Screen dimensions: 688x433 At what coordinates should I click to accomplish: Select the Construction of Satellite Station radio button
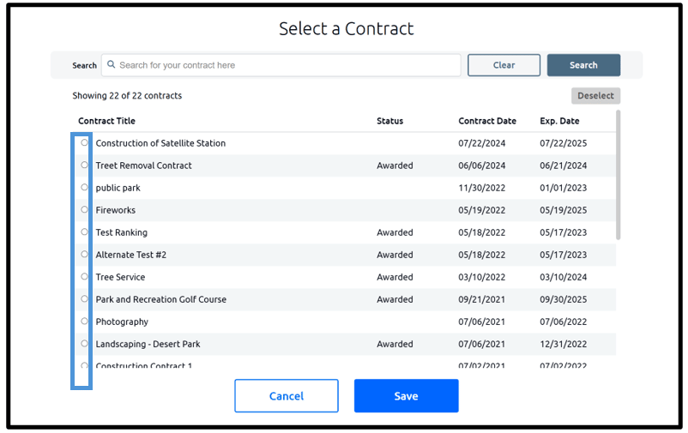click(x=84, y=143)
